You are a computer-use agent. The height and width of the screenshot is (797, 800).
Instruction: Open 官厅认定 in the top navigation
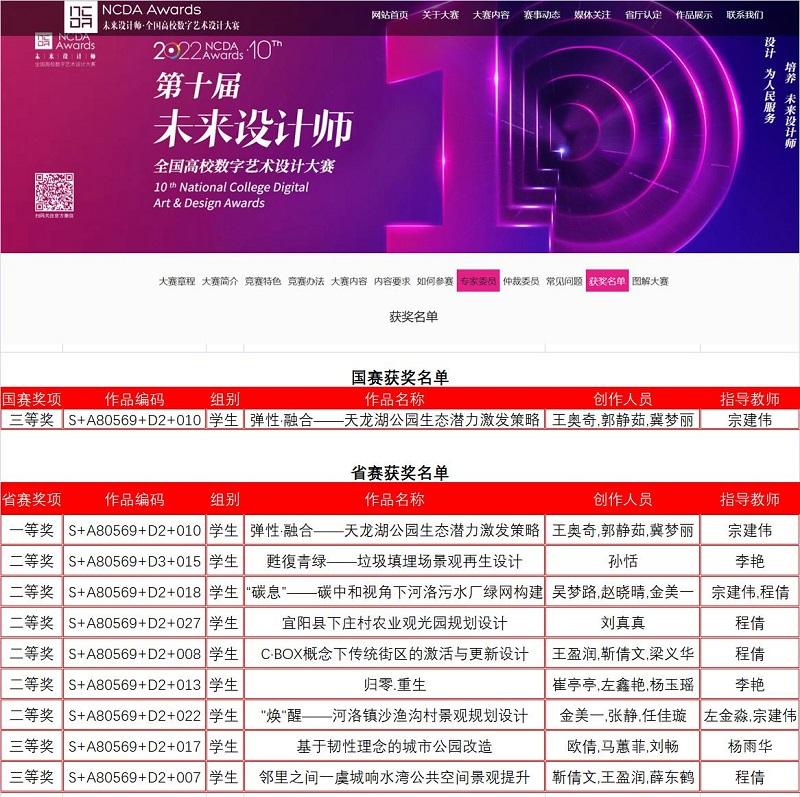[x=643, y=16]
